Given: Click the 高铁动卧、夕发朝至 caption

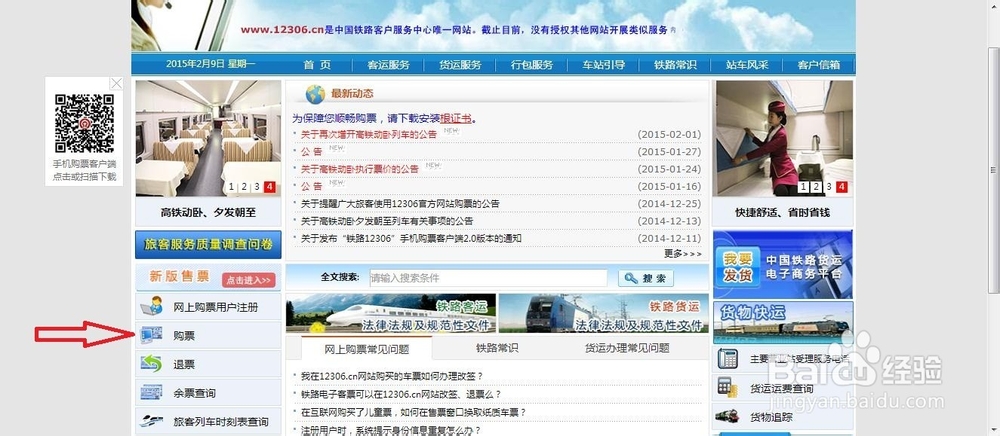Looking at the screenshot, I should [x=208, y=213].
